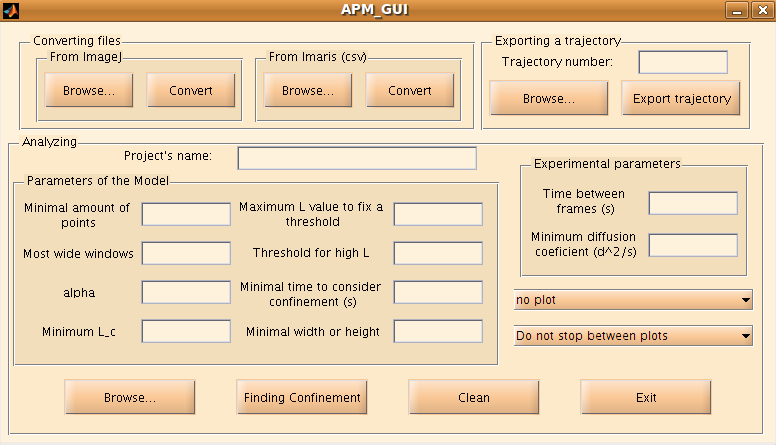Screen dimensions: 776x445
Task: Minimize the APM_GUI window
Action: pos(737,10)
